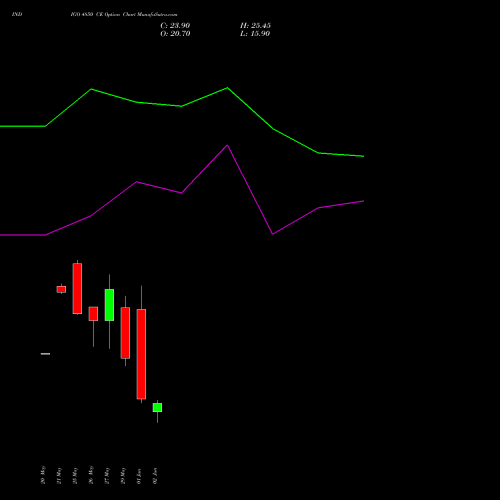Click the open value O: 20.70

coord(175,34)
